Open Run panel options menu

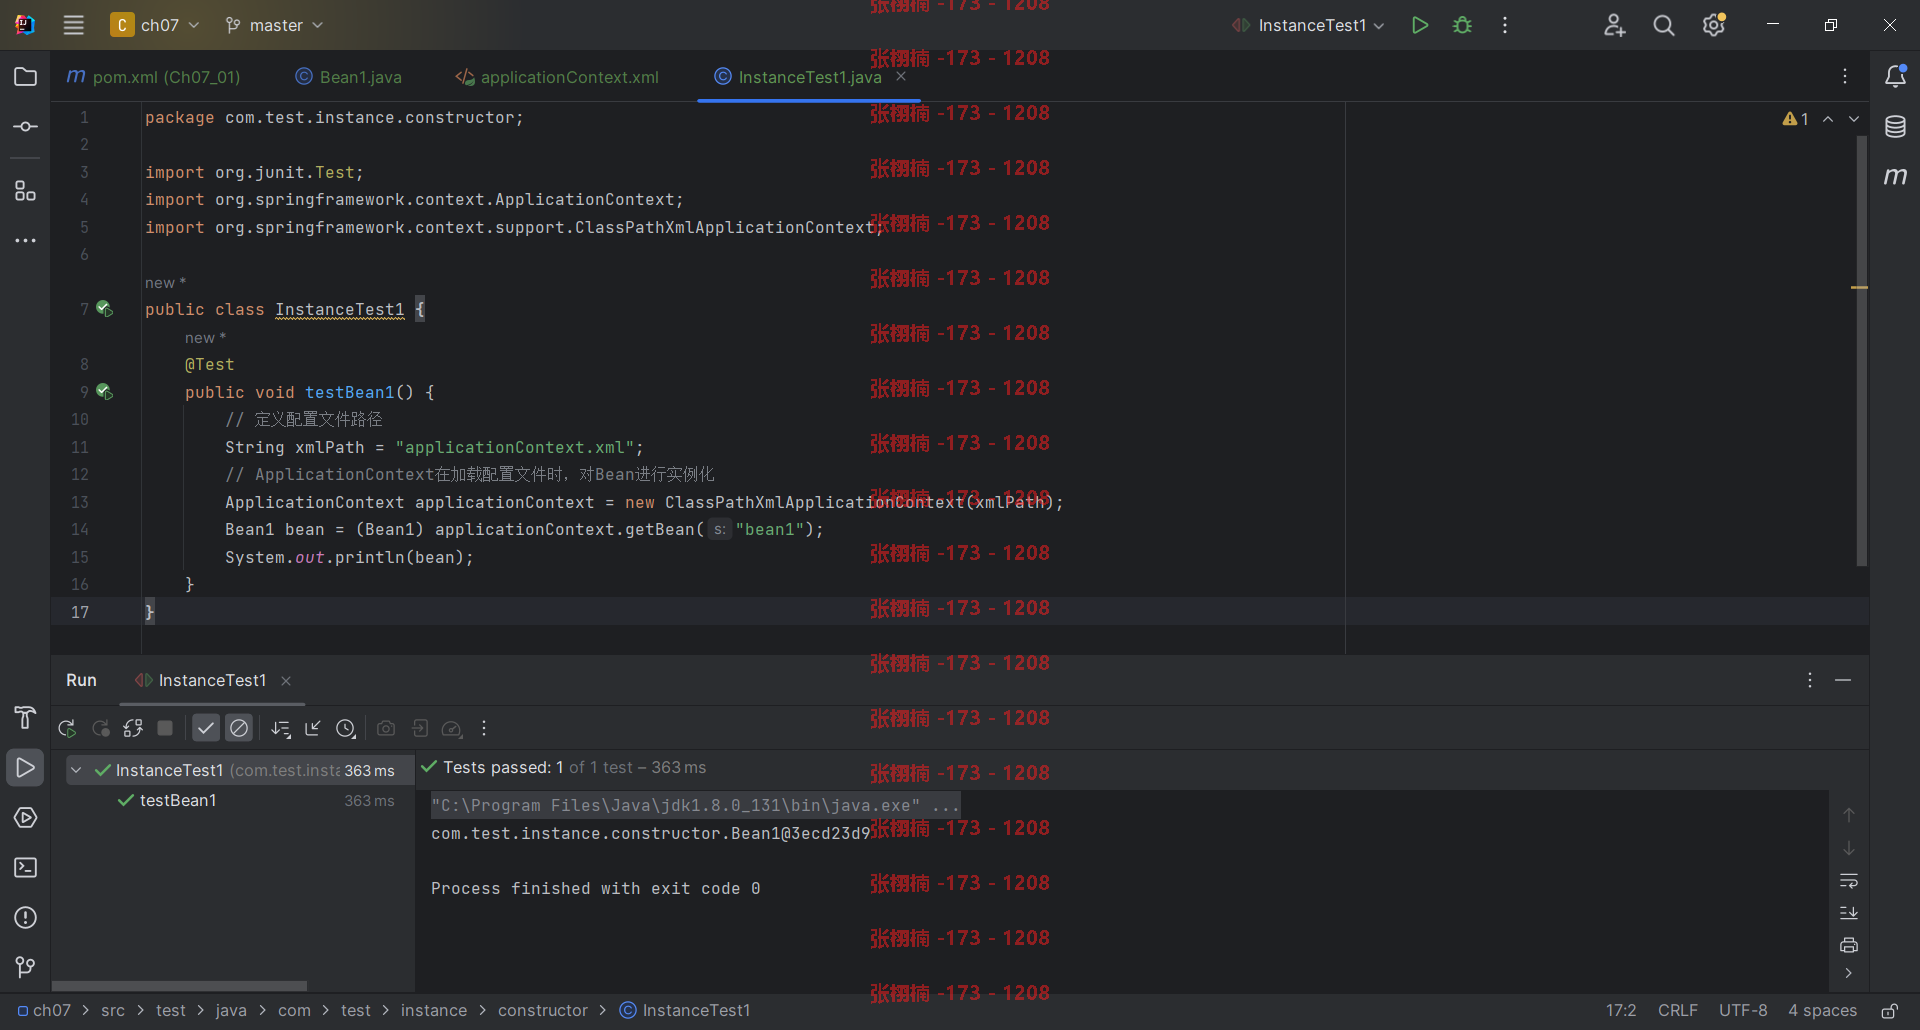click(1810, 680)
